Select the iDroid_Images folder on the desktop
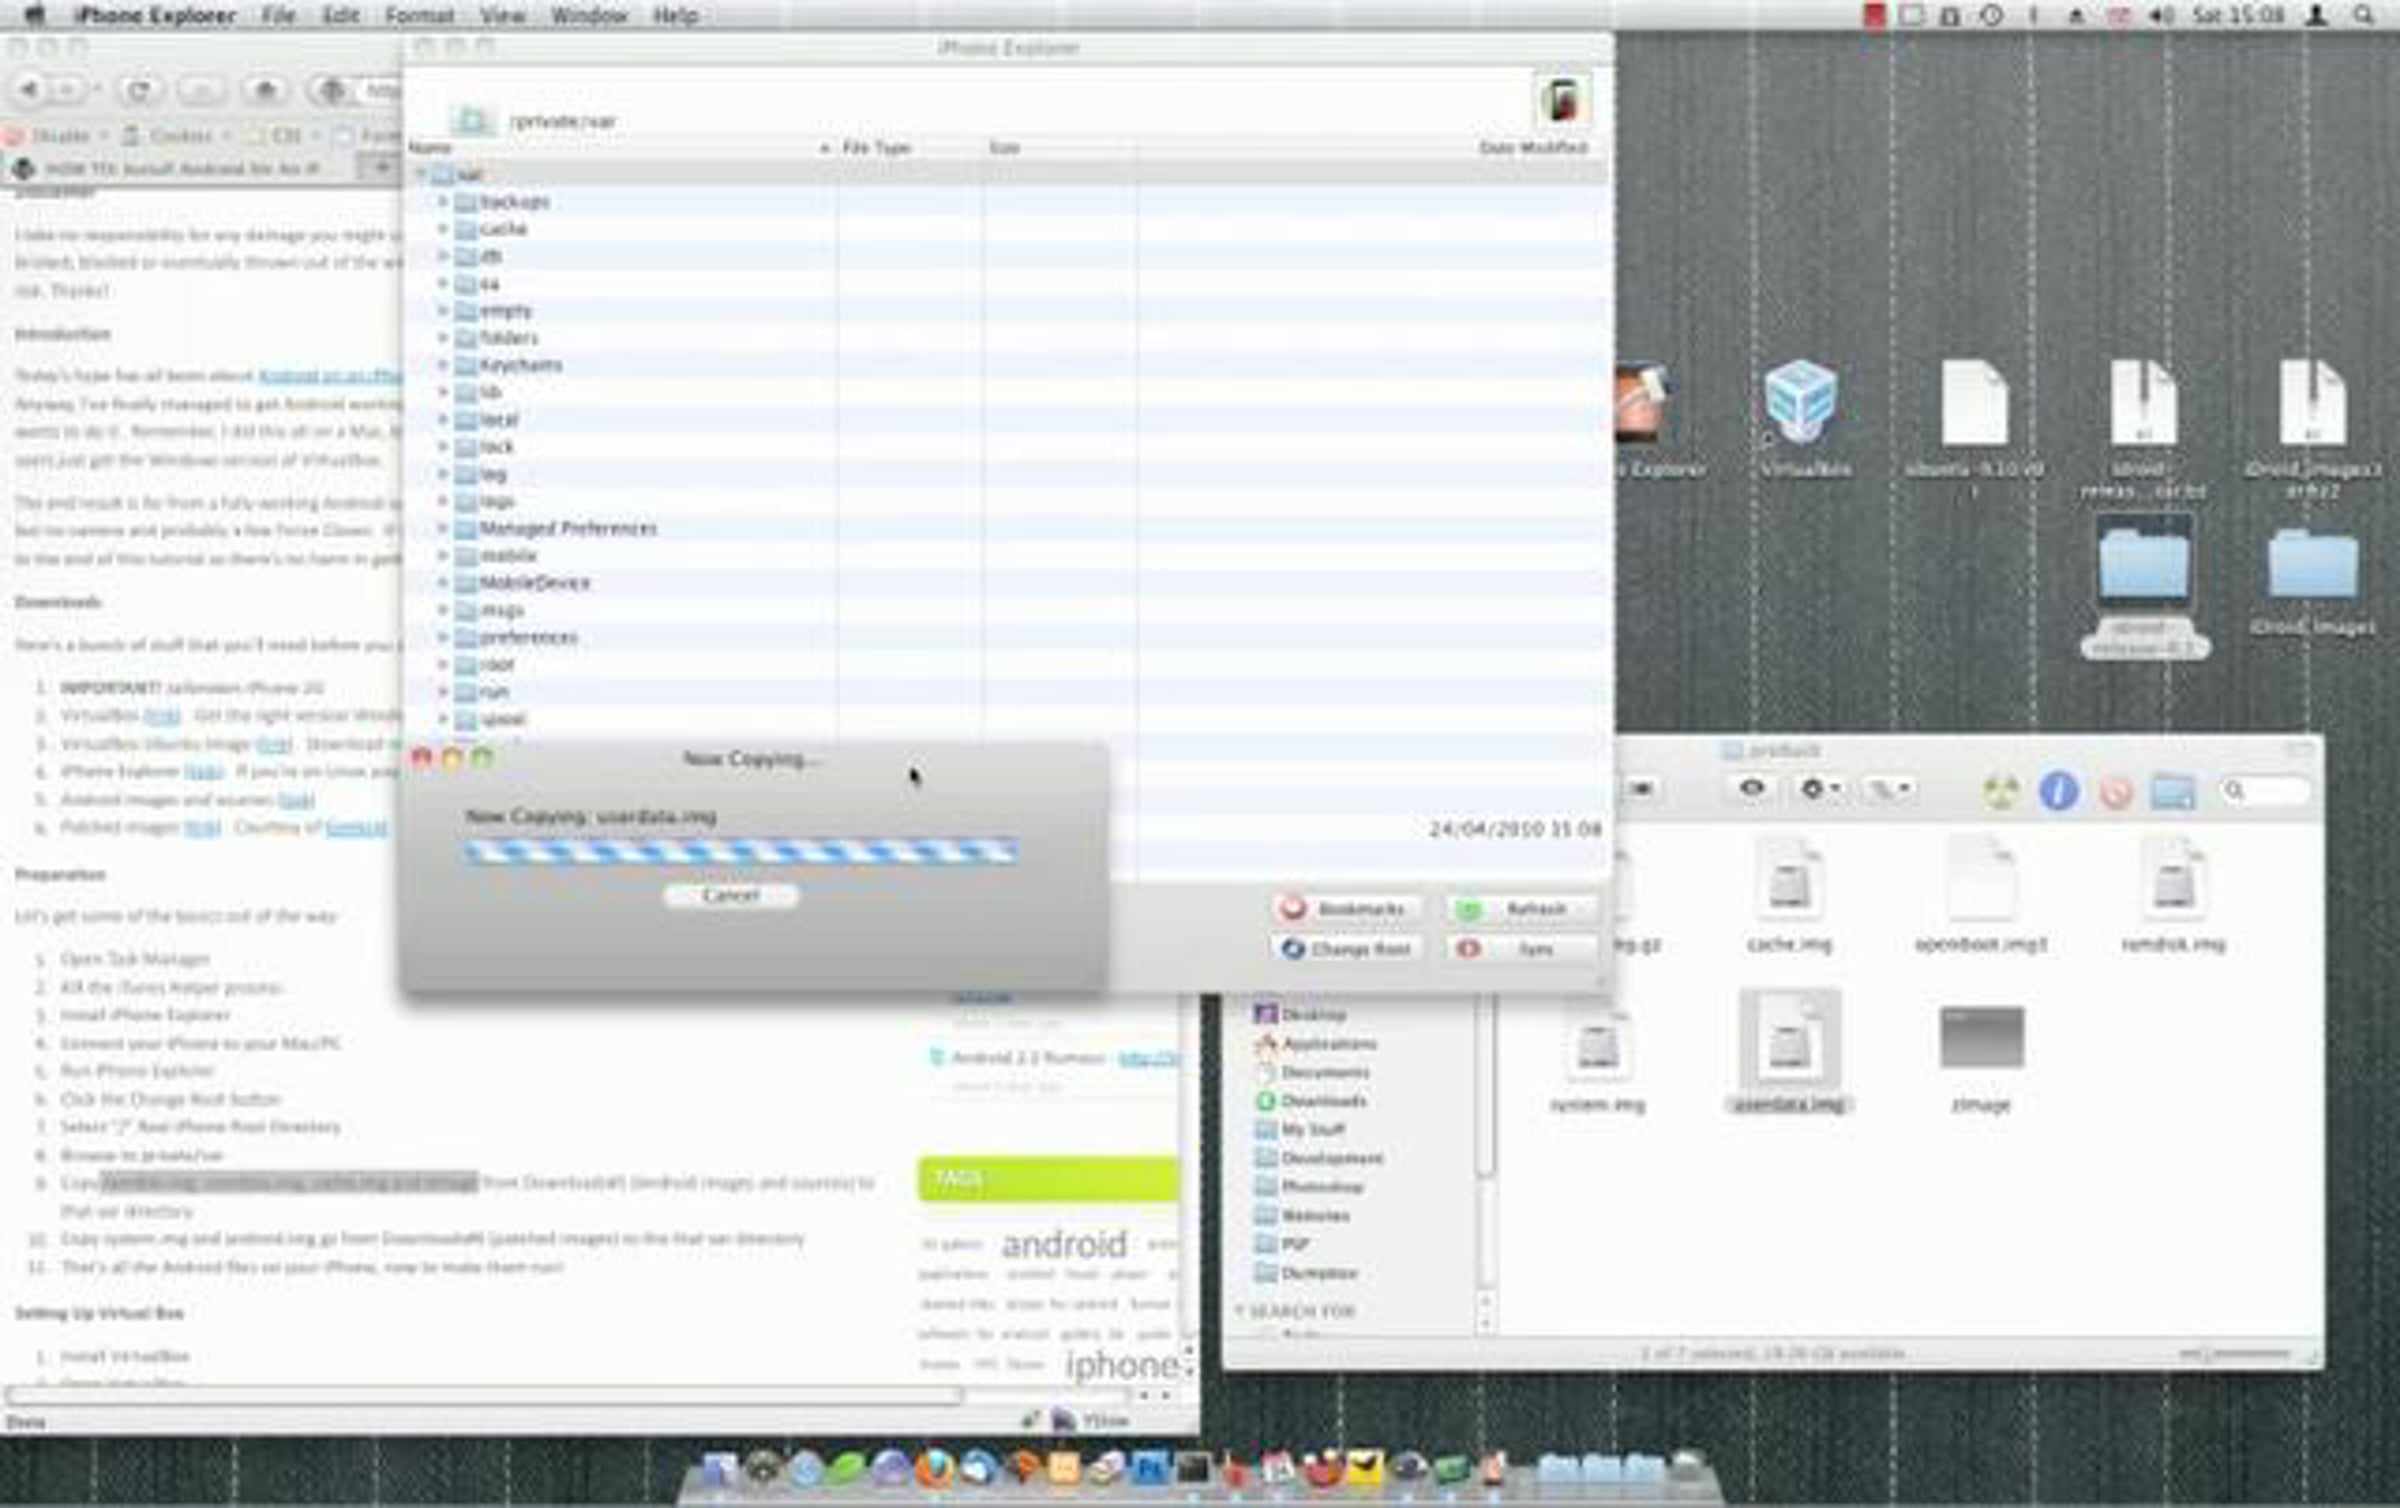 2312,582
